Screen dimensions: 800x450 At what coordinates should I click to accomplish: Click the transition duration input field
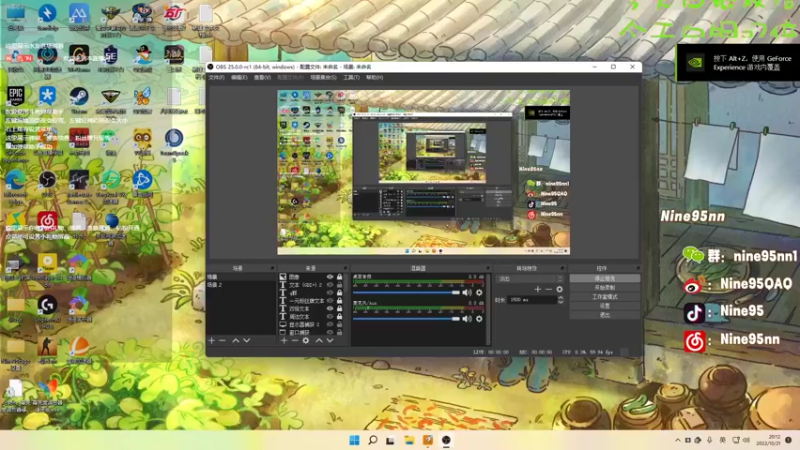pos(532,300)
